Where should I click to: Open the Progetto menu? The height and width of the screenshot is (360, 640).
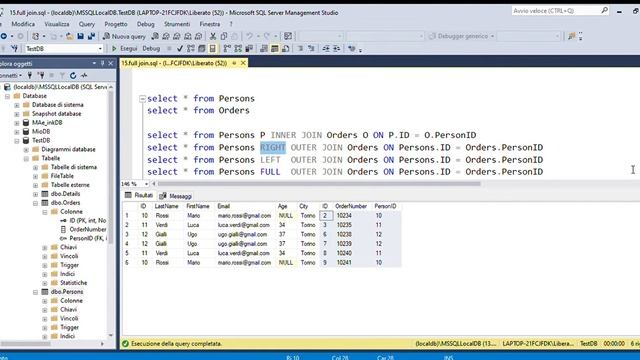[116, 24]
